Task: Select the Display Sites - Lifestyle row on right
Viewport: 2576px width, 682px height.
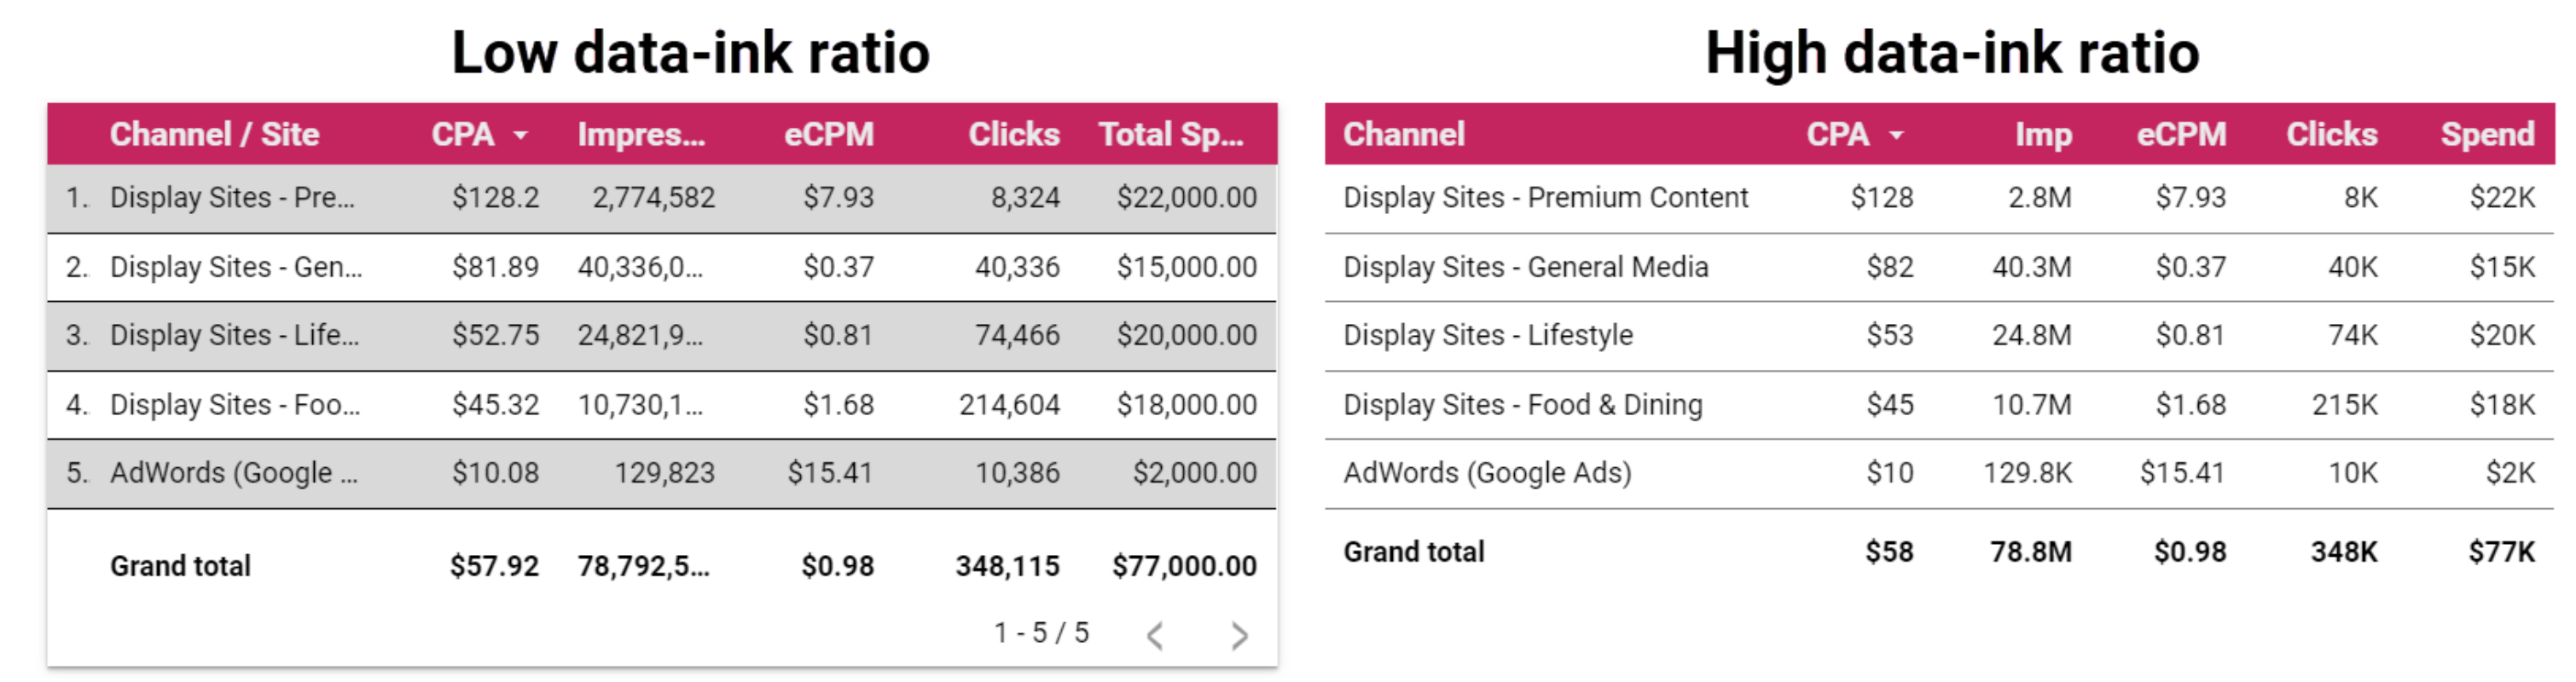Action: tap(1488, 335)
